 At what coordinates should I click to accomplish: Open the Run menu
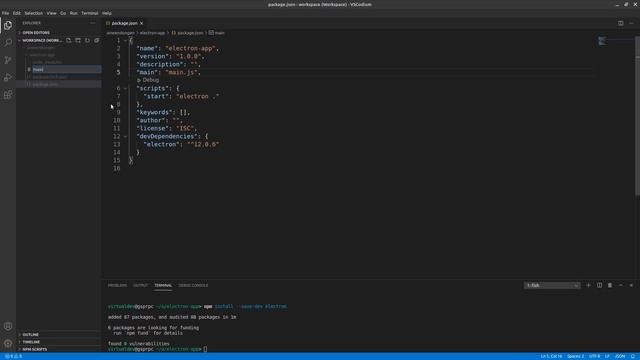pos(73,13)
